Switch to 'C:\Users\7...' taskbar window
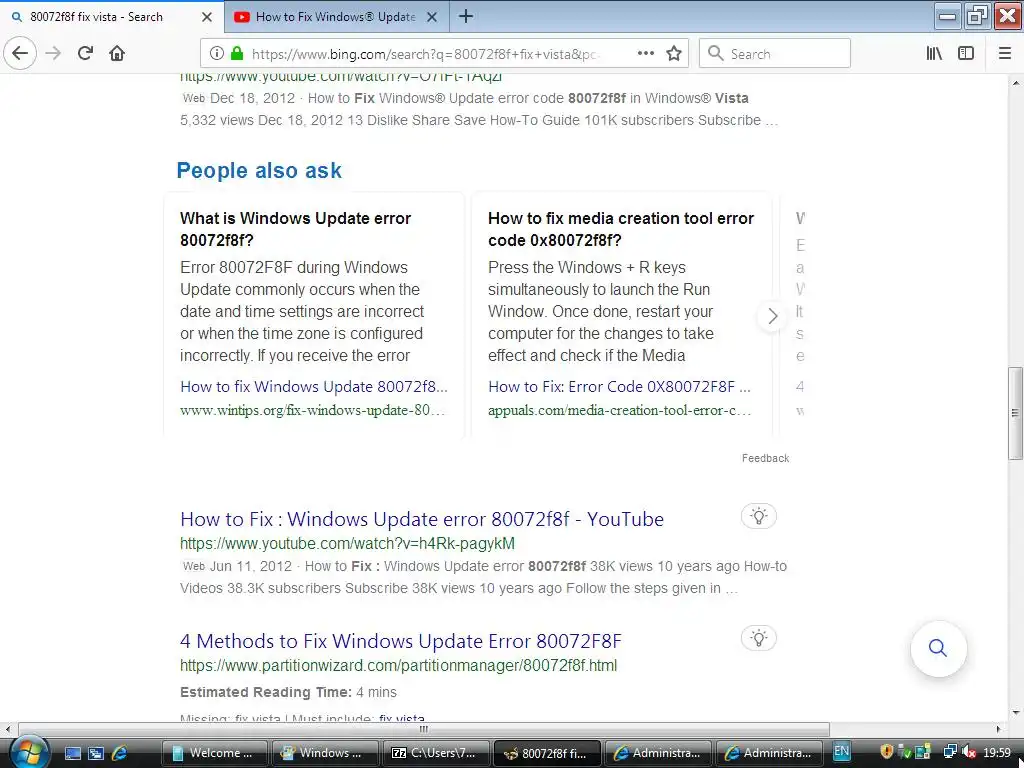Screen dimensions: 1024x768 tap(436, 753)
